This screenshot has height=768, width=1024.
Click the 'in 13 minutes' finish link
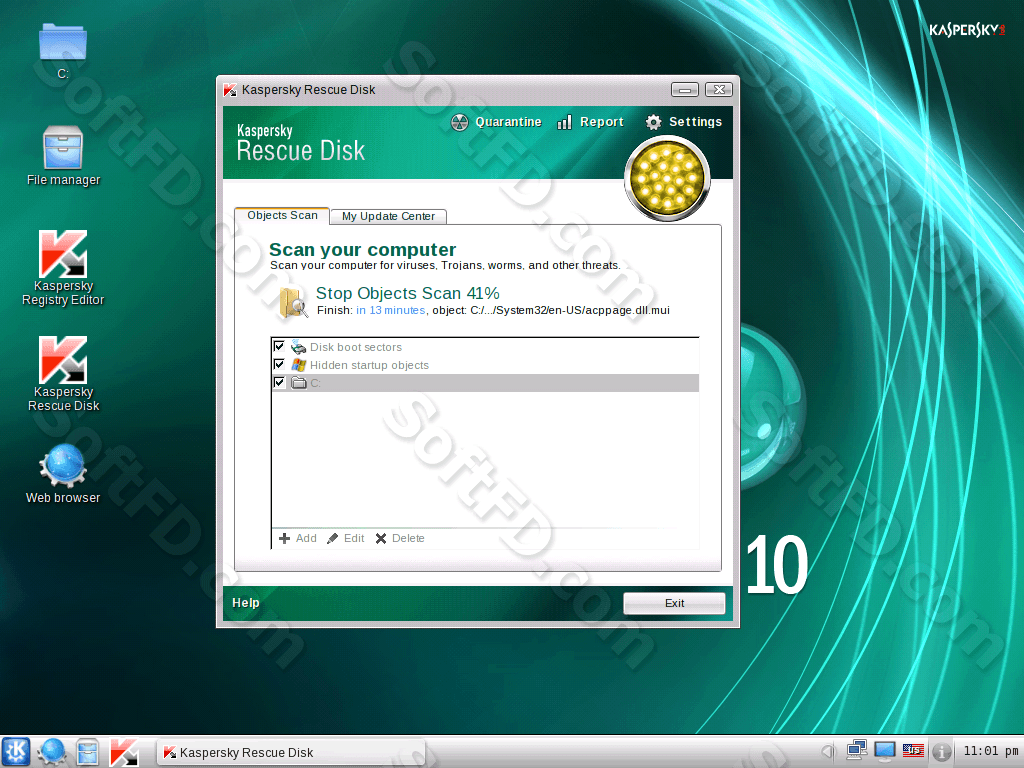391,310
